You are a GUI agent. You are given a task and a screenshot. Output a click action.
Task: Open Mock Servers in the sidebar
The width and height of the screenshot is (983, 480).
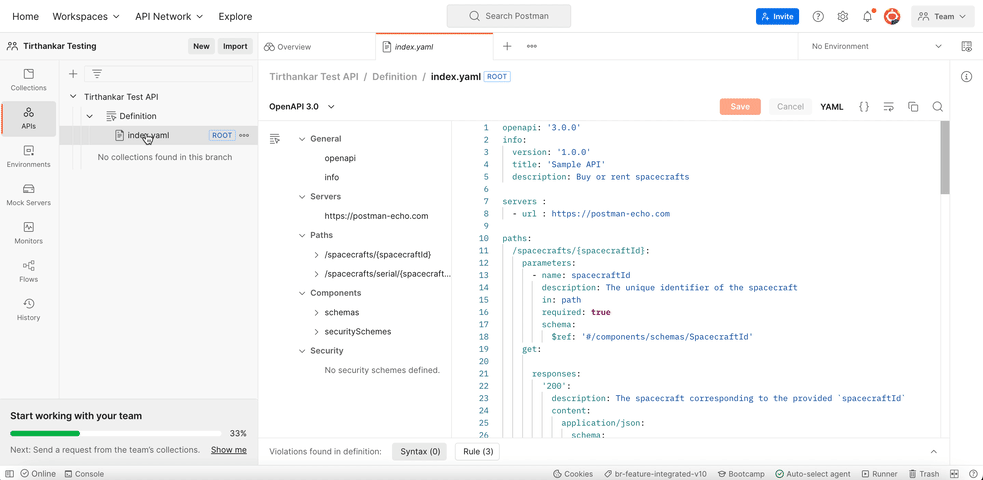28,195
